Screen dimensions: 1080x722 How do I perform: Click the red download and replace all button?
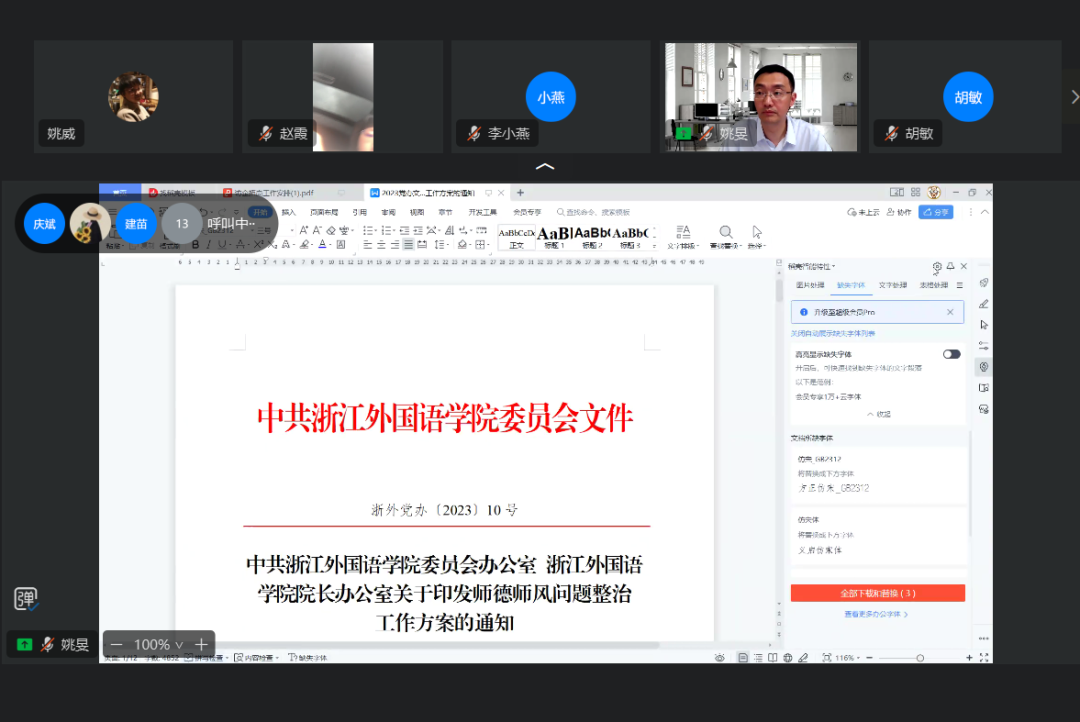(x=877, y=594)
